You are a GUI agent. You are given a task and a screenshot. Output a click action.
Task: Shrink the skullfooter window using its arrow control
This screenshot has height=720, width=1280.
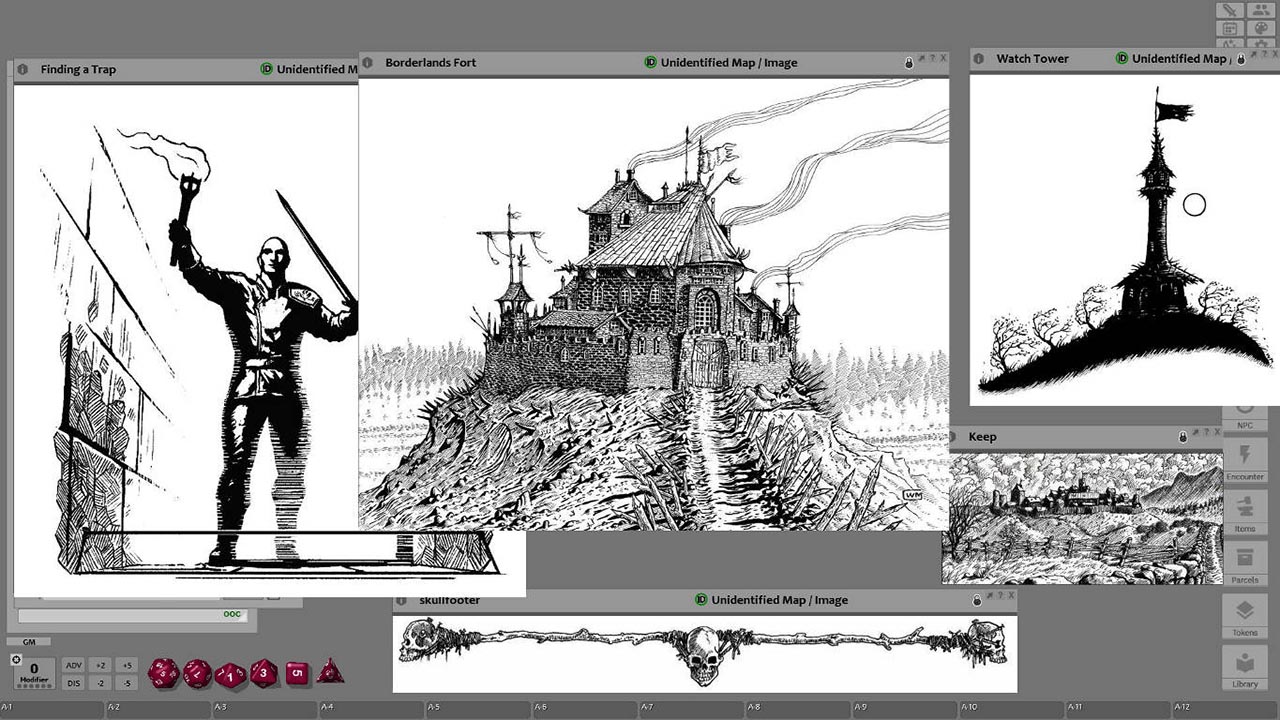pyautogui.click(x=989, y=597)
